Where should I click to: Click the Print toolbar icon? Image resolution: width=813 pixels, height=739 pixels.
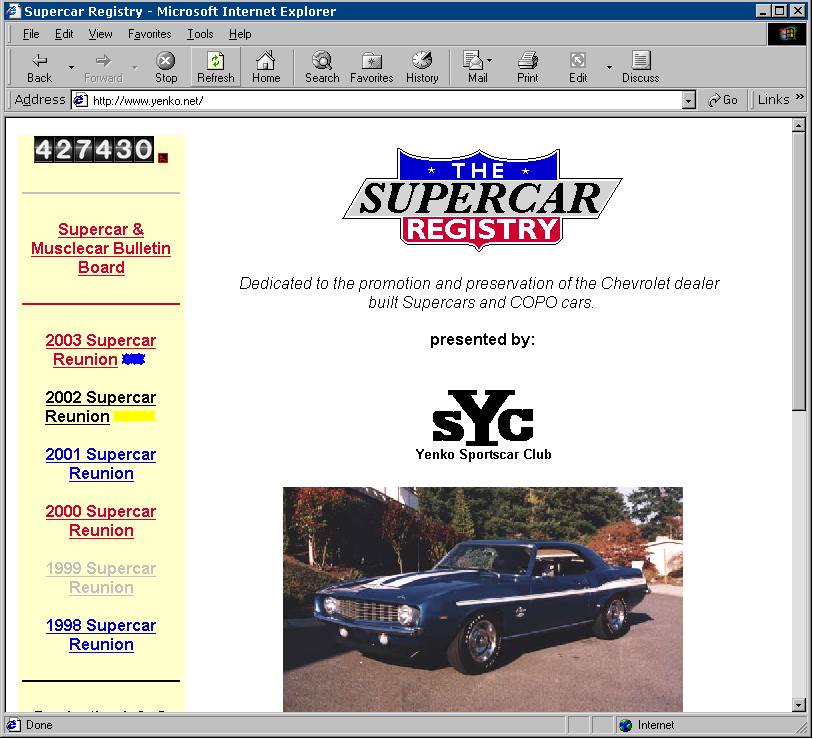pos(528,60)
